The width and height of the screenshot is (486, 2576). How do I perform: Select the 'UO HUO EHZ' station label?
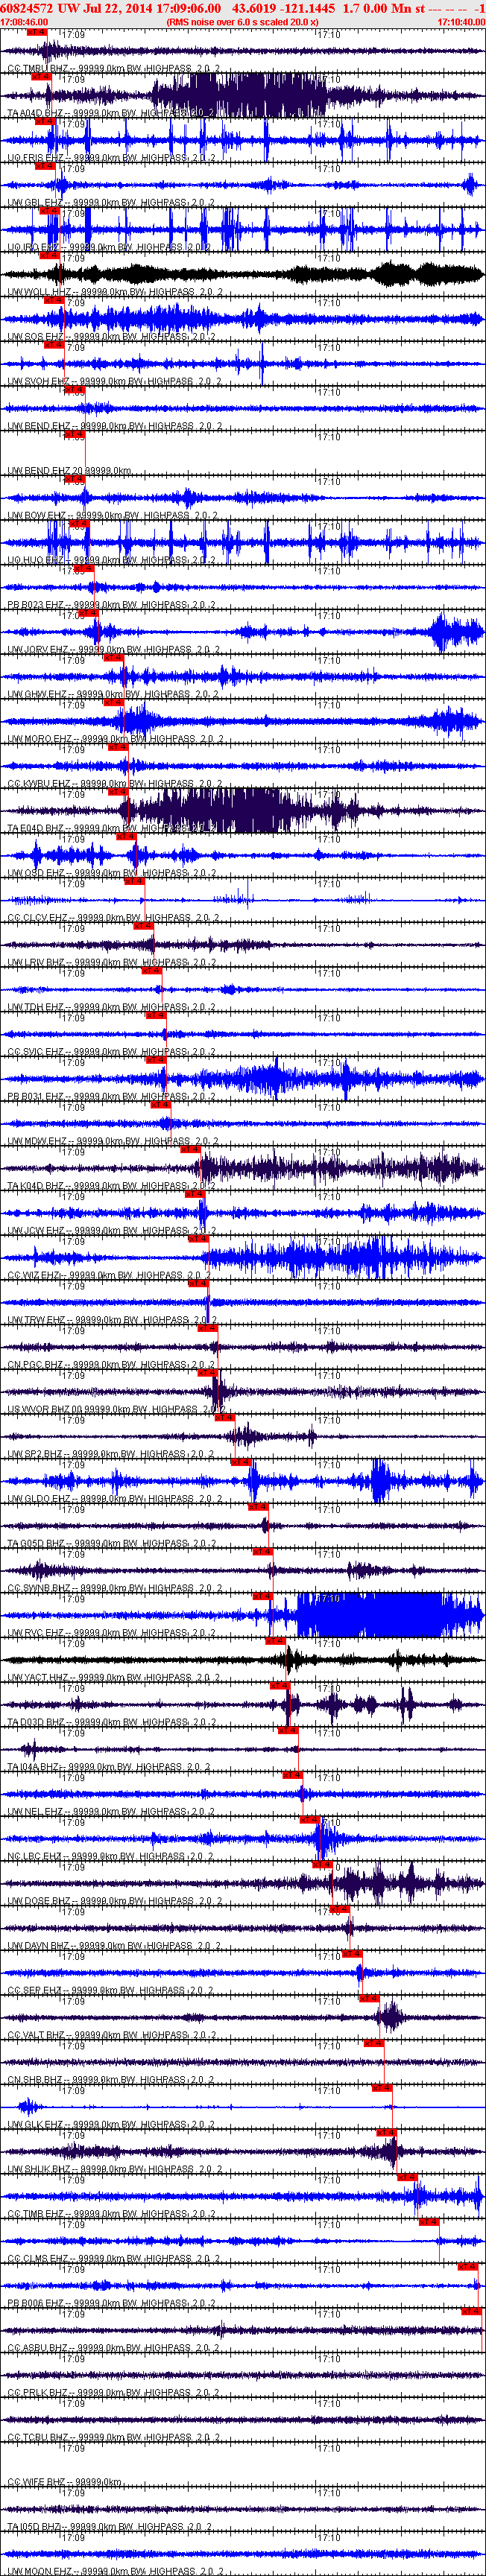click(36, 561)
